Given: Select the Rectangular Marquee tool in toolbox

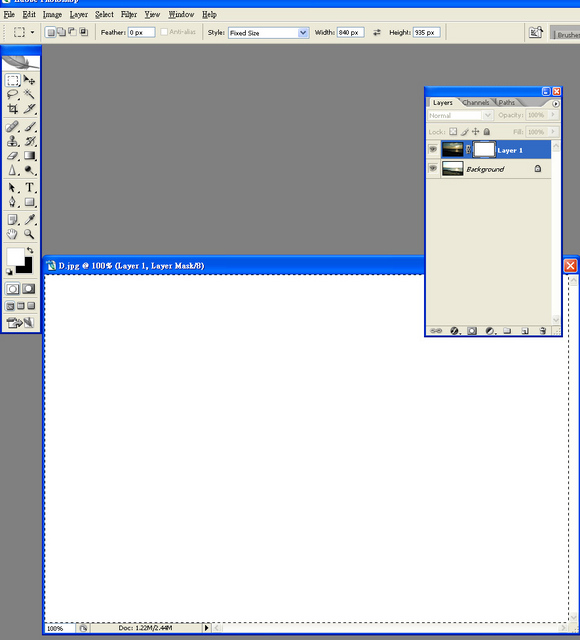Looking at the screenshot, I should [x=13, y=80].
